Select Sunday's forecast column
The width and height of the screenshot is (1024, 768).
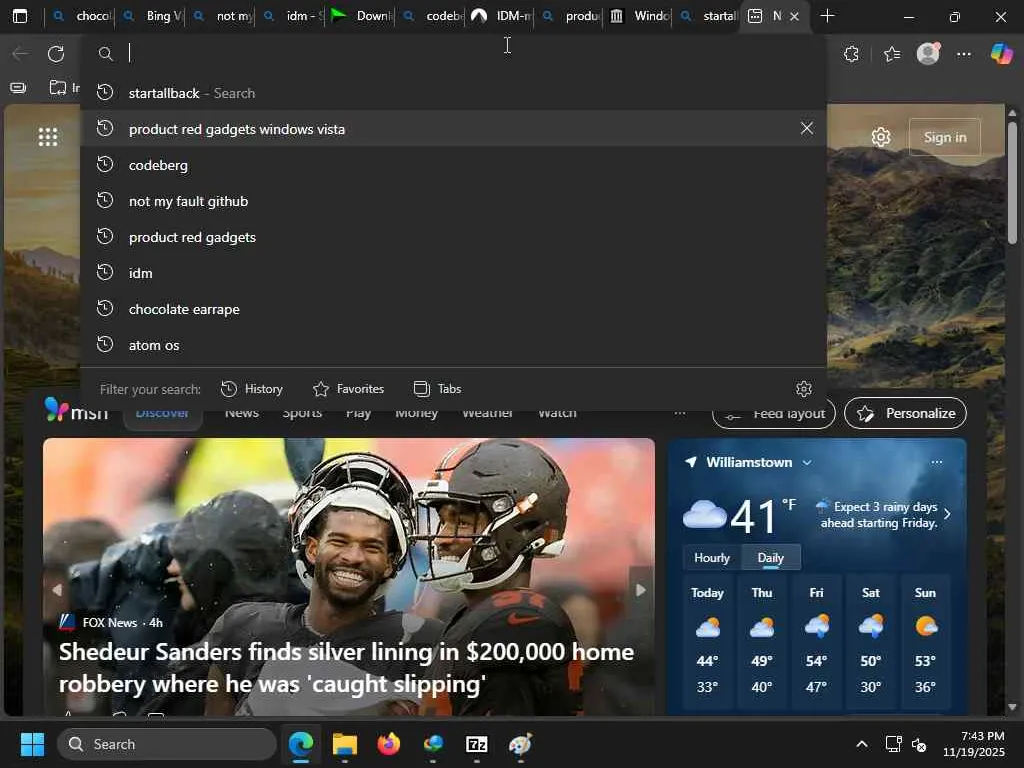(x=925, y=640)
